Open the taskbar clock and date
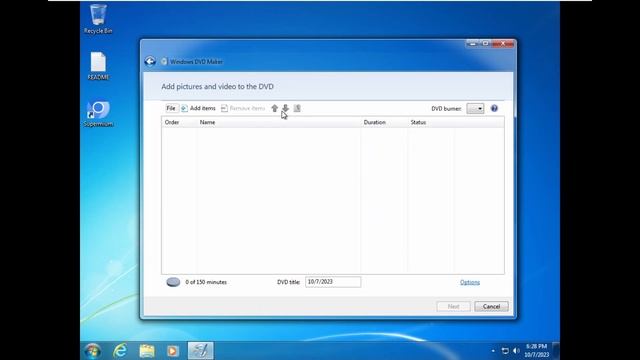 [x=536, y=351]
